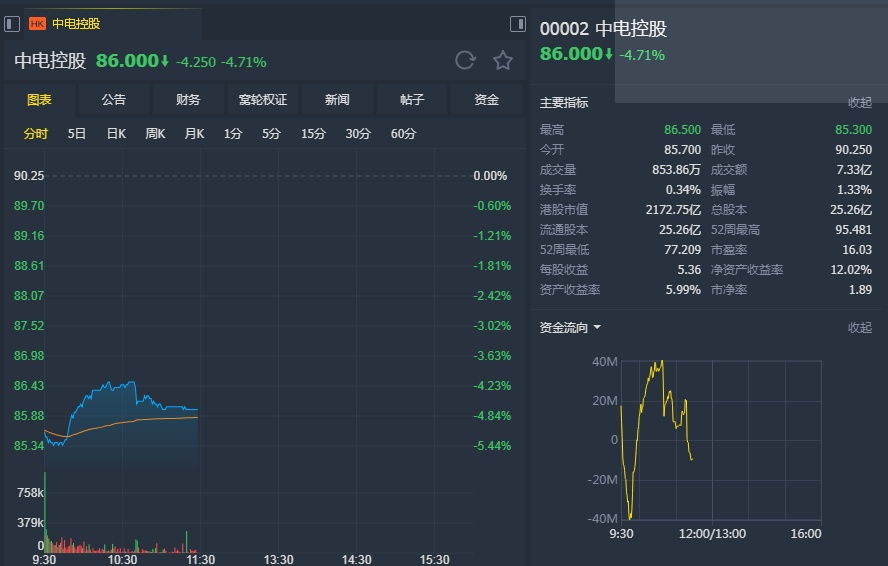Click the 资产收益率 value 5.99%
888x566 pixels.
coord(683,290)
